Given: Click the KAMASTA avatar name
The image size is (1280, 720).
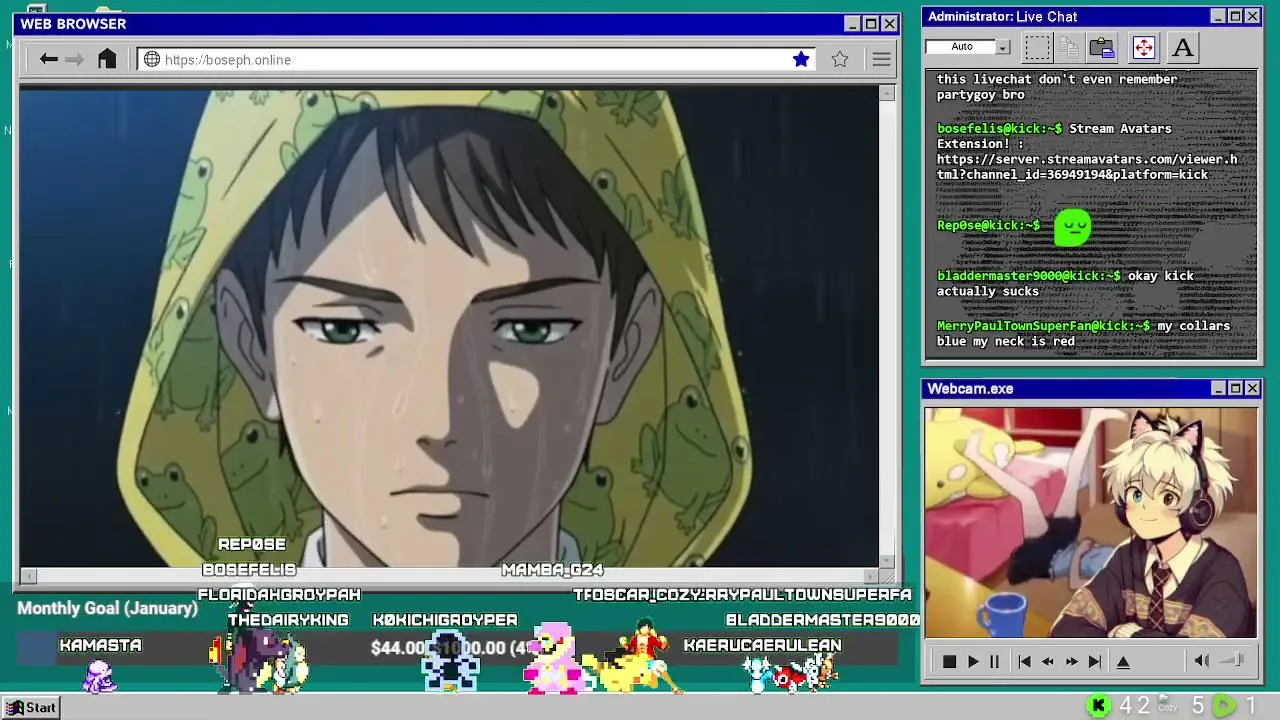Looking at the screenshot, I should click(x=100, y=645).
